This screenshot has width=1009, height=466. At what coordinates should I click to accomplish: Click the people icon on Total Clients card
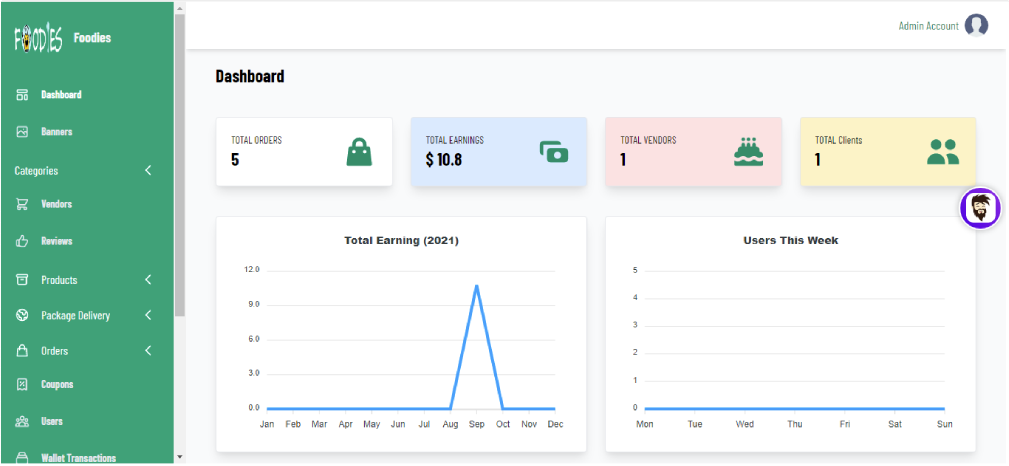[943, 153]
